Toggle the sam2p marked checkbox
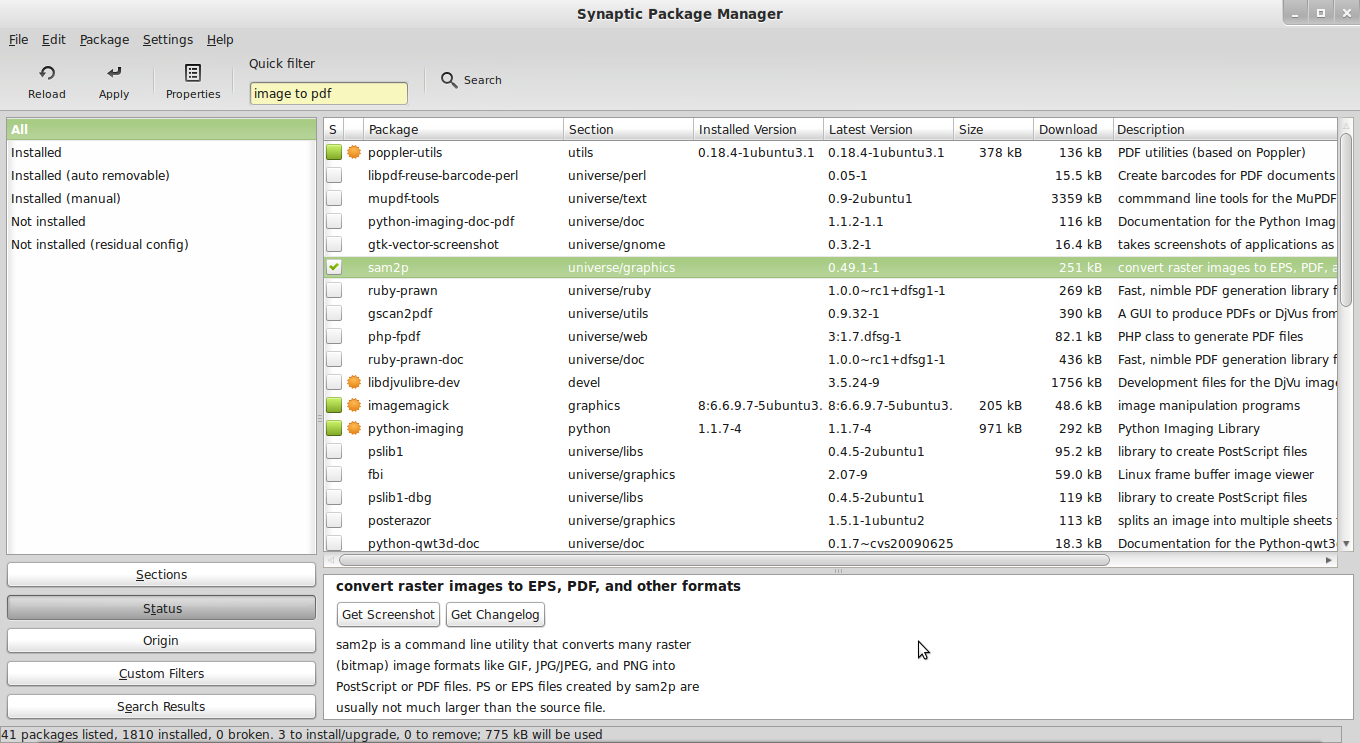1360x743 pixels. pos(334,268)
